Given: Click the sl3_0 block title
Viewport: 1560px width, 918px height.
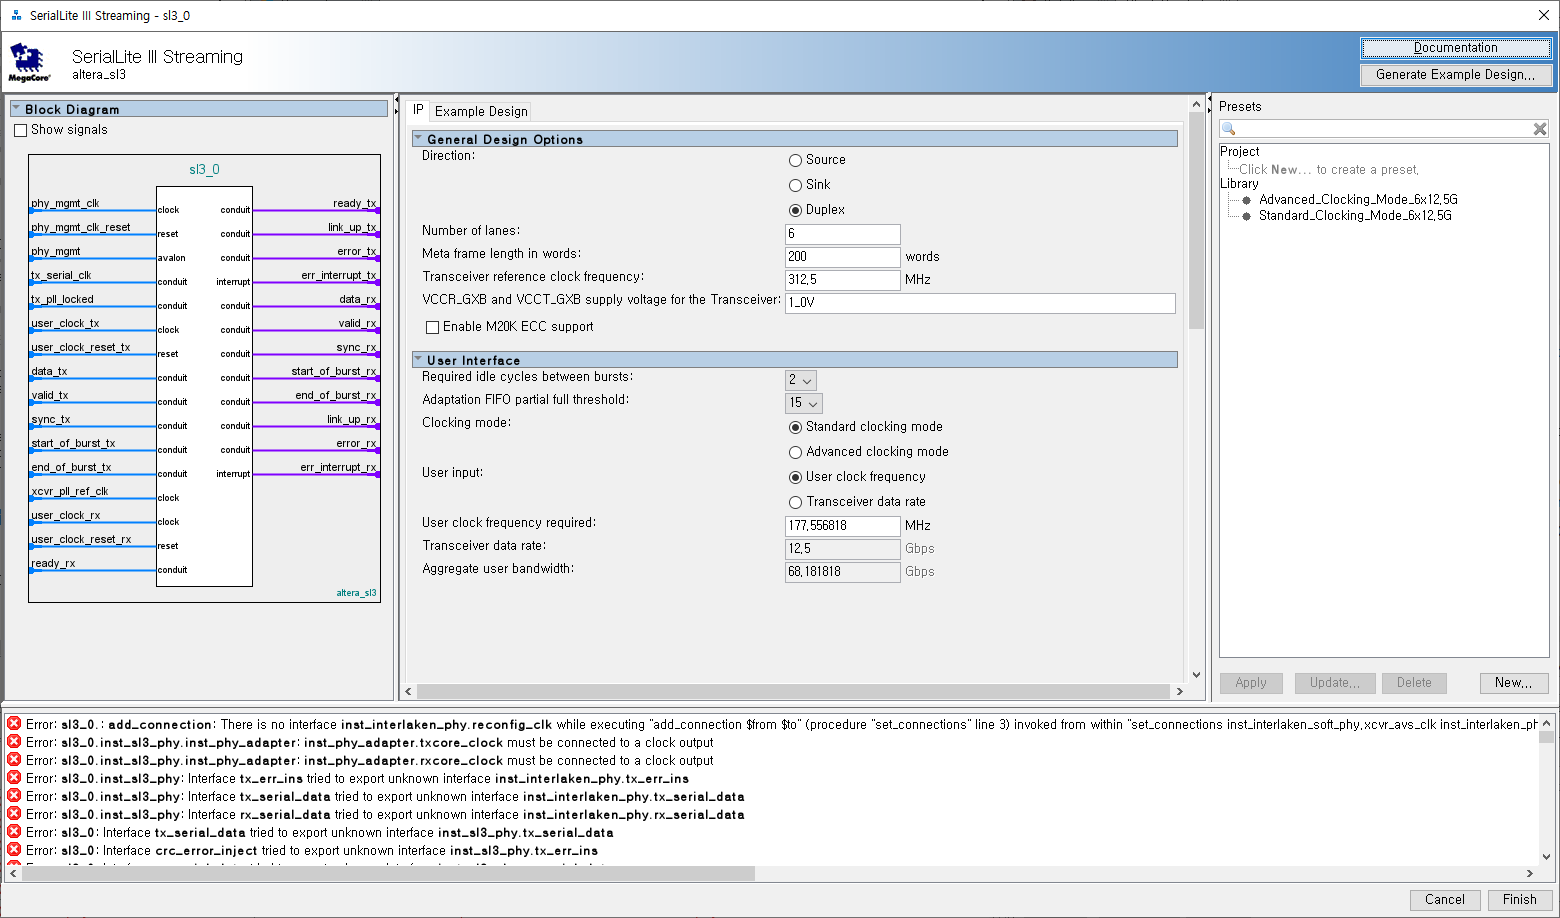Looking at the screenshot, I should tap(204, 170).
